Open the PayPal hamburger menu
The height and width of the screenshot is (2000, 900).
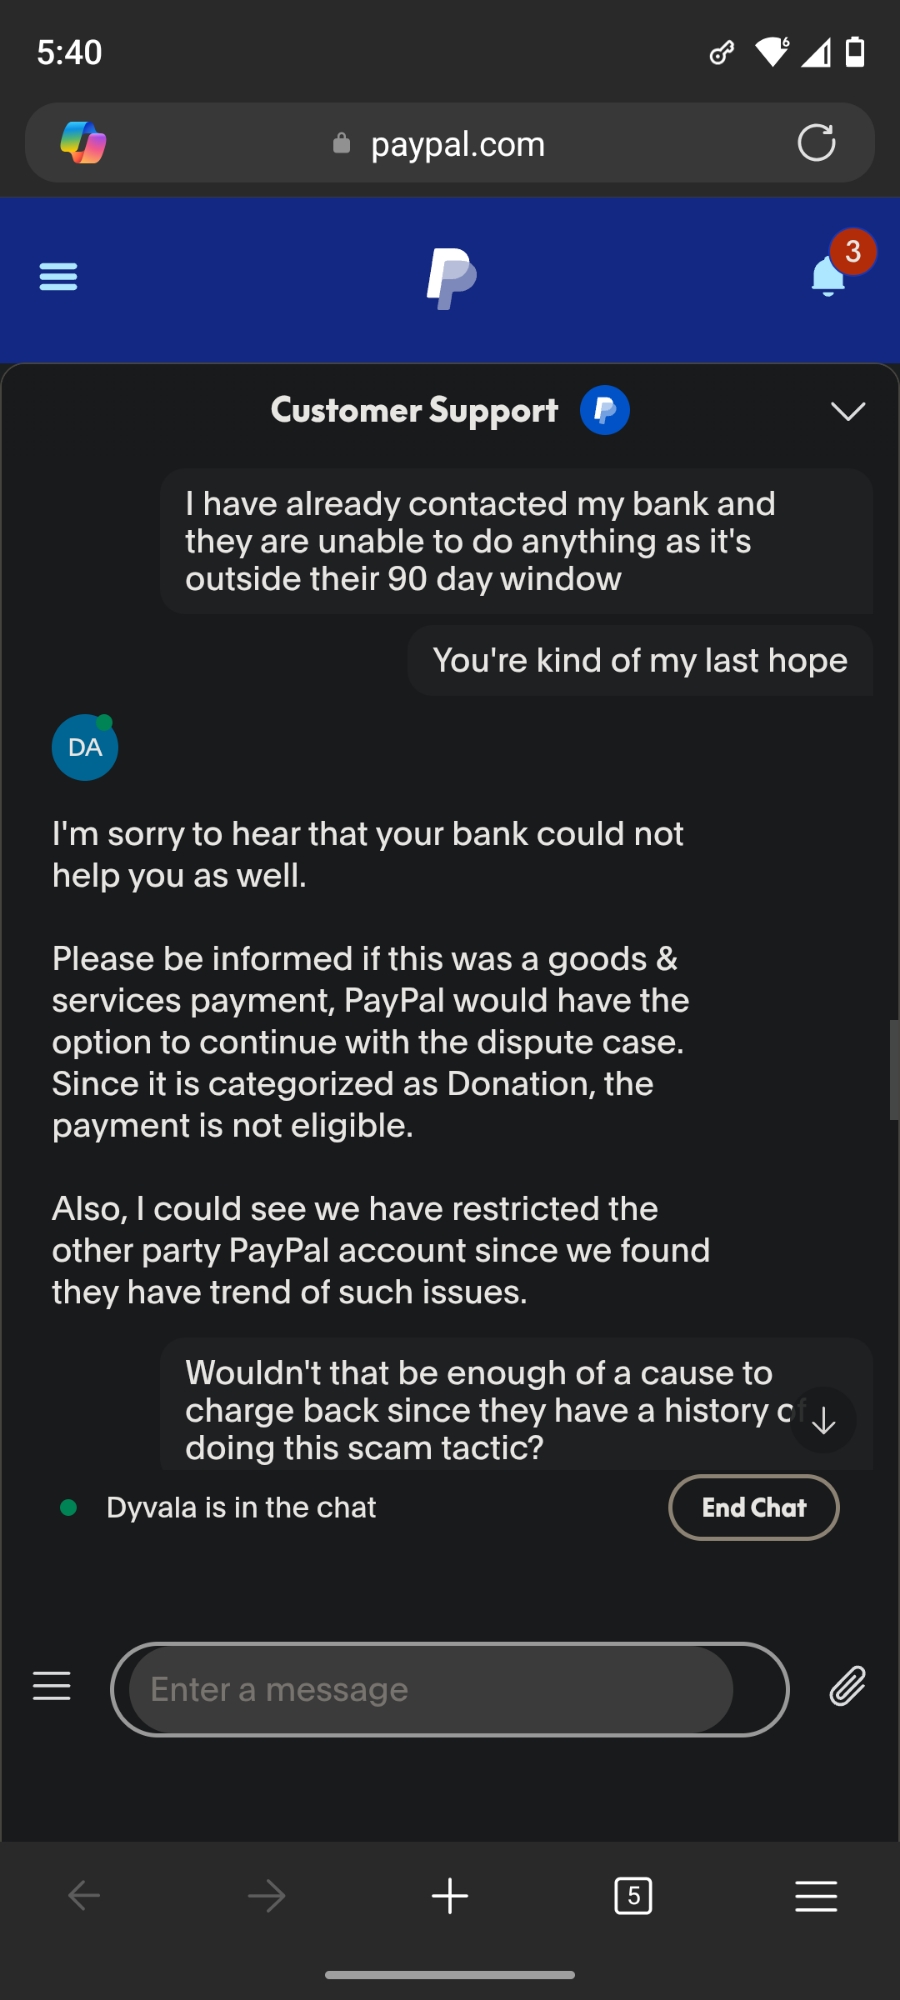tap(58, 276)
